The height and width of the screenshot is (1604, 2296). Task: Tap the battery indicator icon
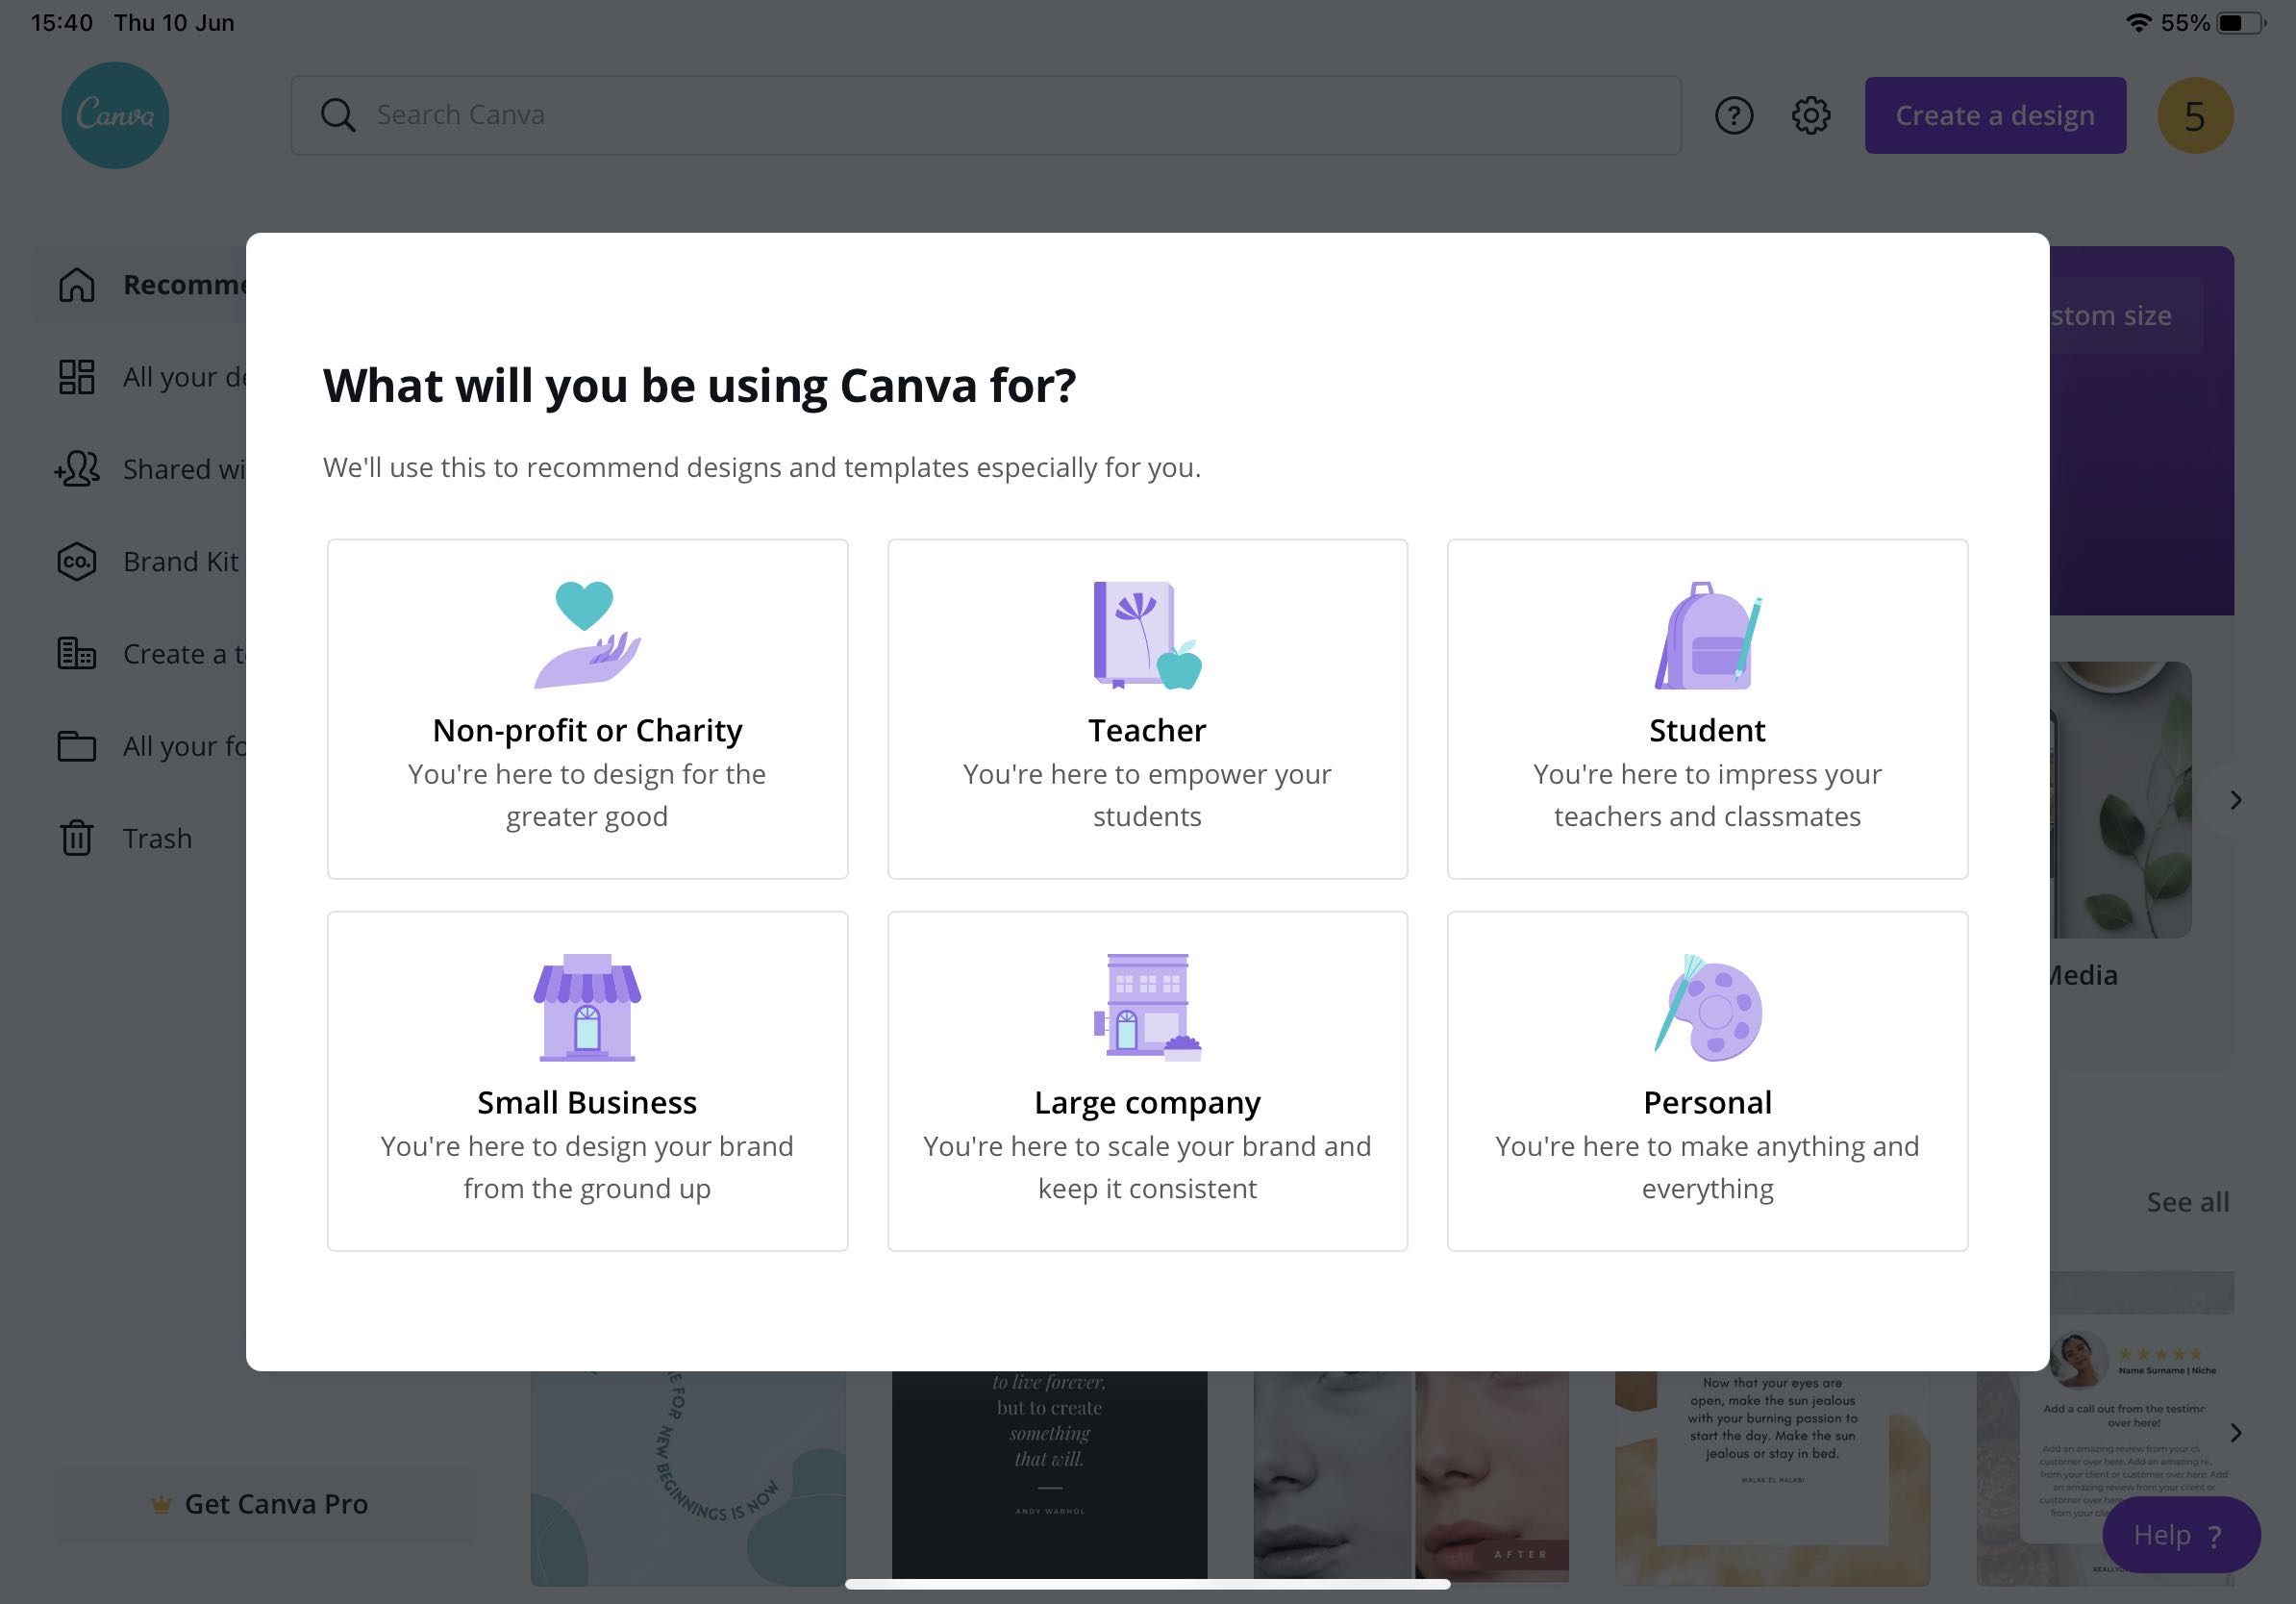point(2241,22)
